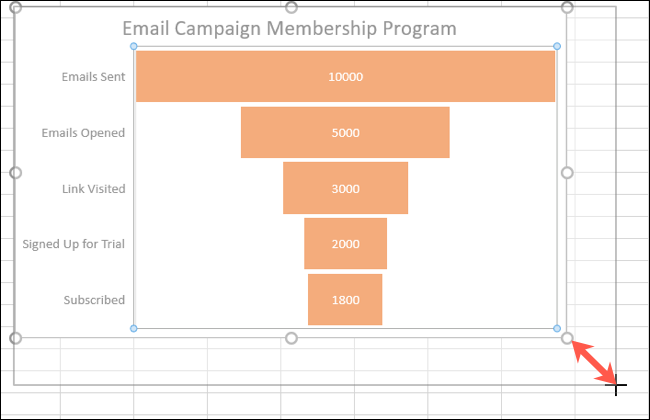Select the chart title Email Campaign Membership Program
Viewport: 650px width, 420px height.
288,28
